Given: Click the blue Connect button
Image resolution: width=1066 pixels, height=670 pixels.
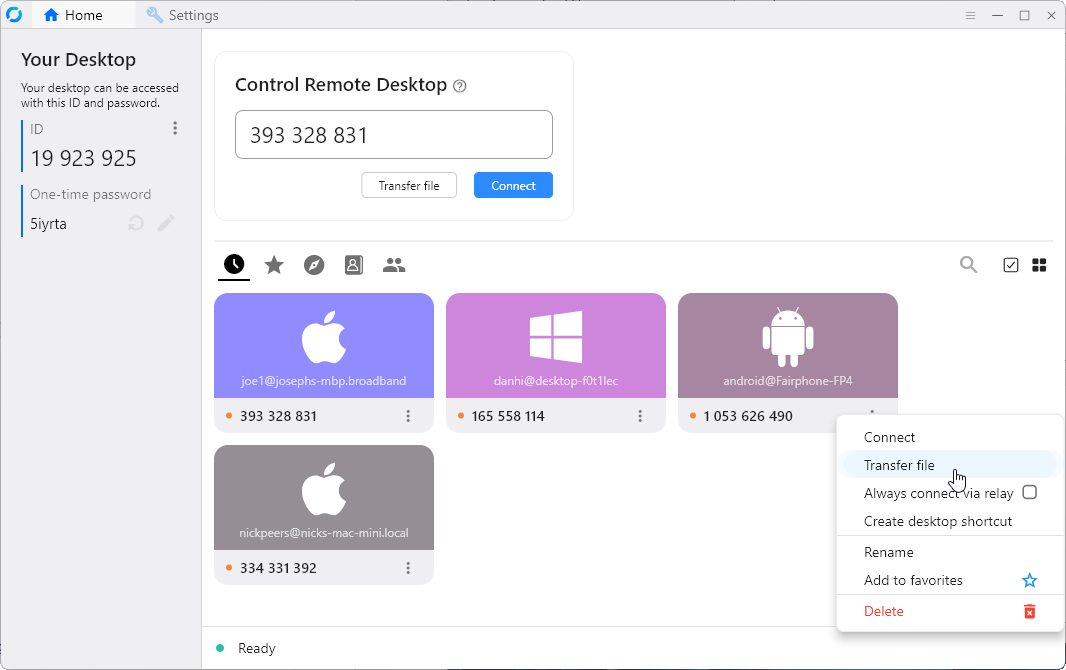Looking at the screenshot, I should click(x=513, y=185).
